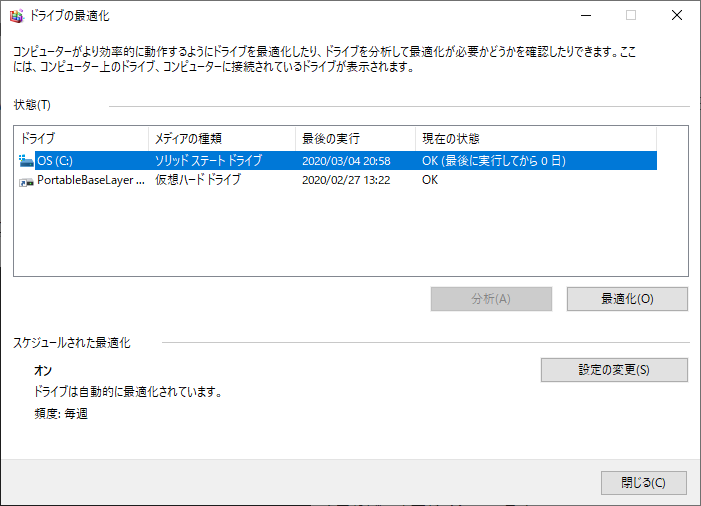Click the 閉じる(C) close button
This screenshot has height=506, width=701.
point(644,483)
